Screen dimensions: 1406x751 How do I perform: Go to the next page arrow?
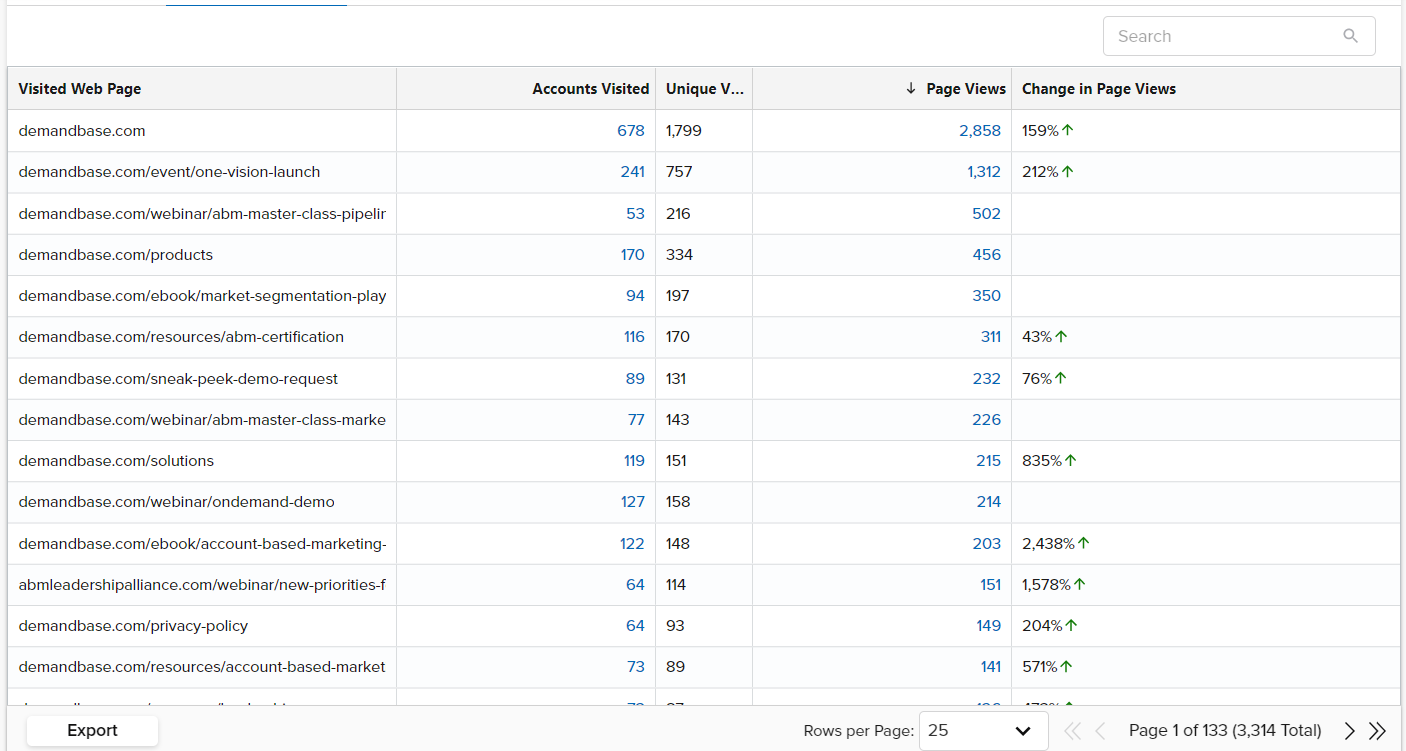1349,731
